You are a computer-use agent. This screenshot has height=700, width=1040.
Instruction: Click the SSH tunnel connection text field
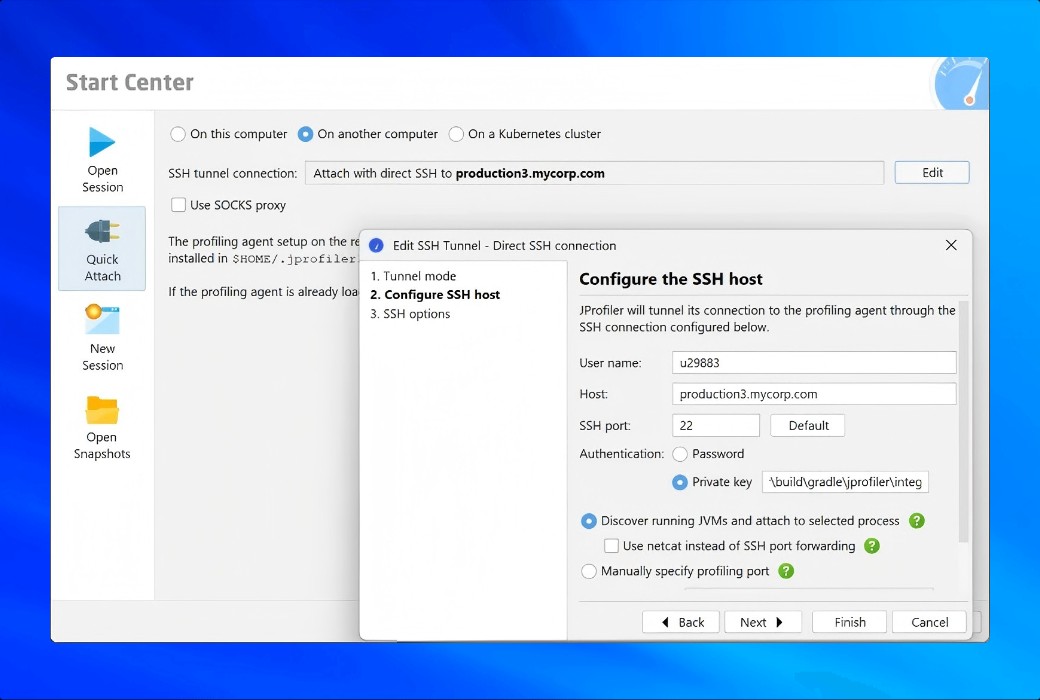click(x=594, y=173)
